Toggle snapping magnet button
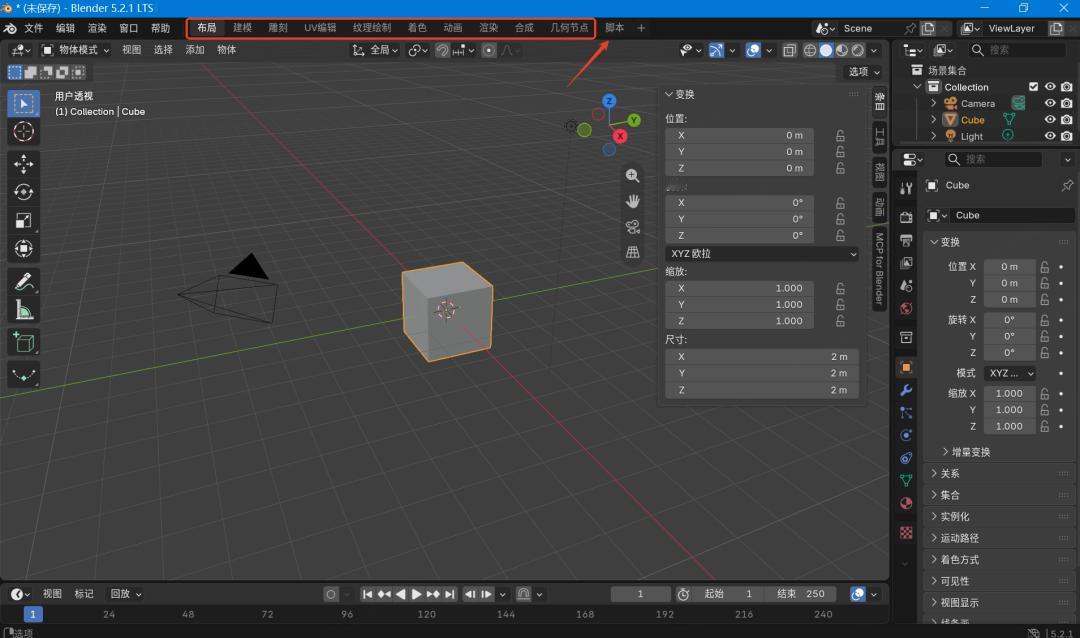This screenshot has width=1080, height=638. click(x=442, y=50)
